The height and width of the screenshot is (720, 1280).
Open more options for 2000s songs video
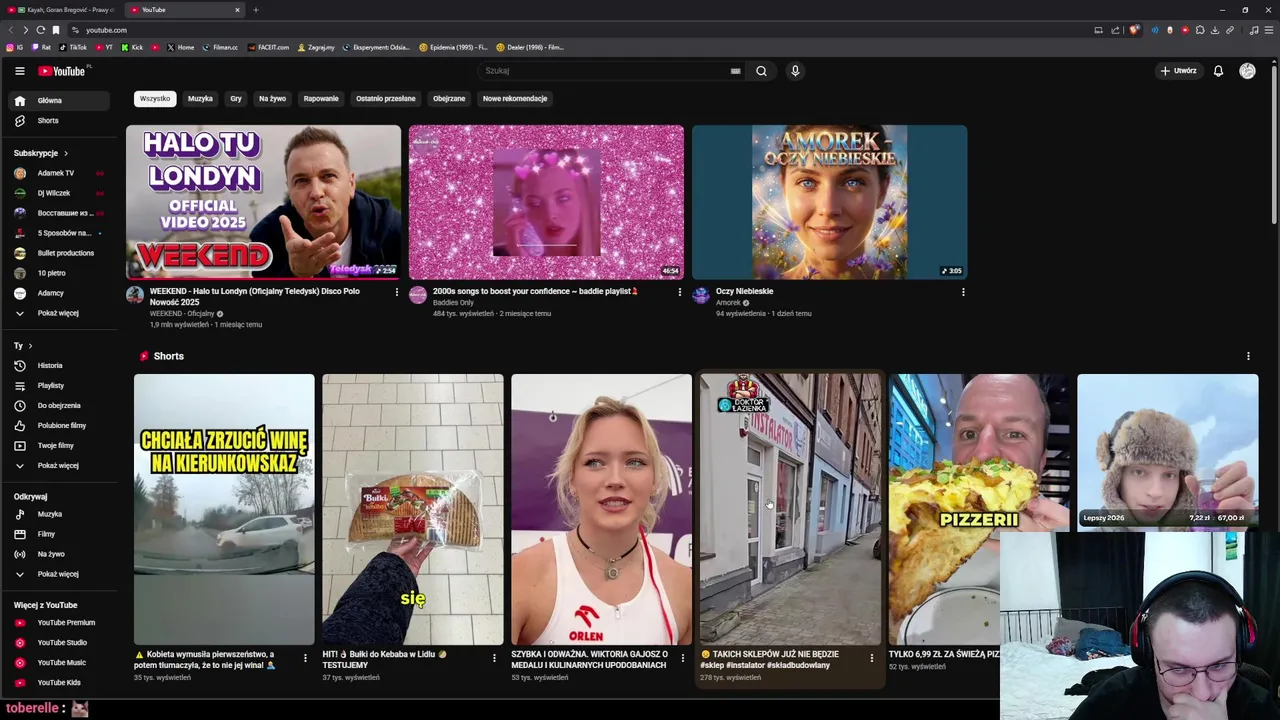tap(680, 292)
